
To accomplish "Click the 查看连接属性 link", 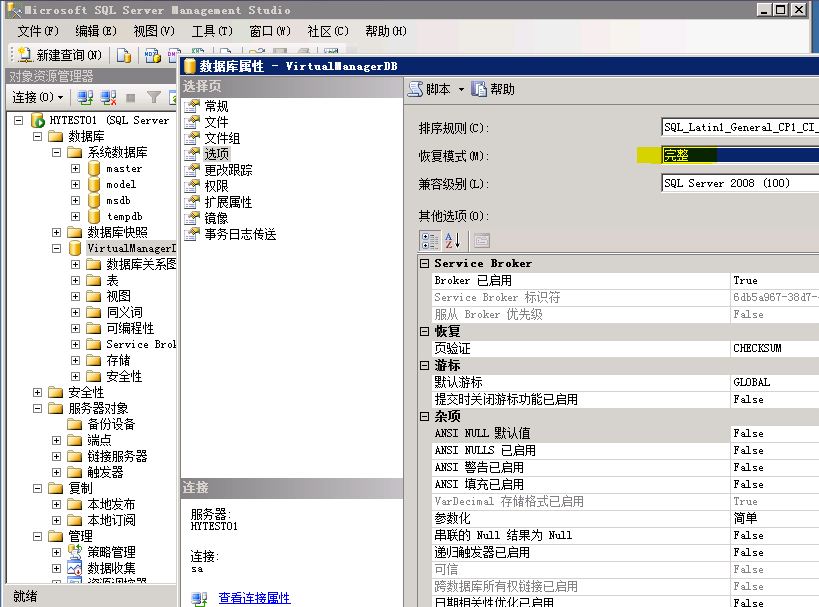I will tap(254, 598).
